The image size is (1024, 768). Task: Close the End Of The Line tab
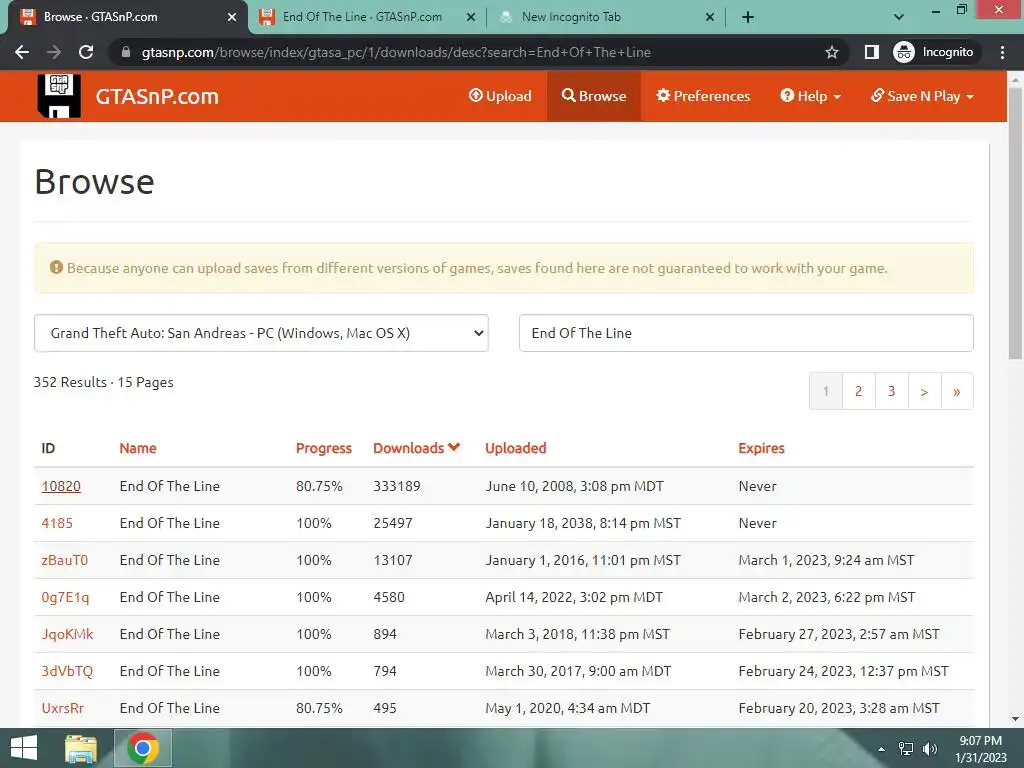(471, 17)
